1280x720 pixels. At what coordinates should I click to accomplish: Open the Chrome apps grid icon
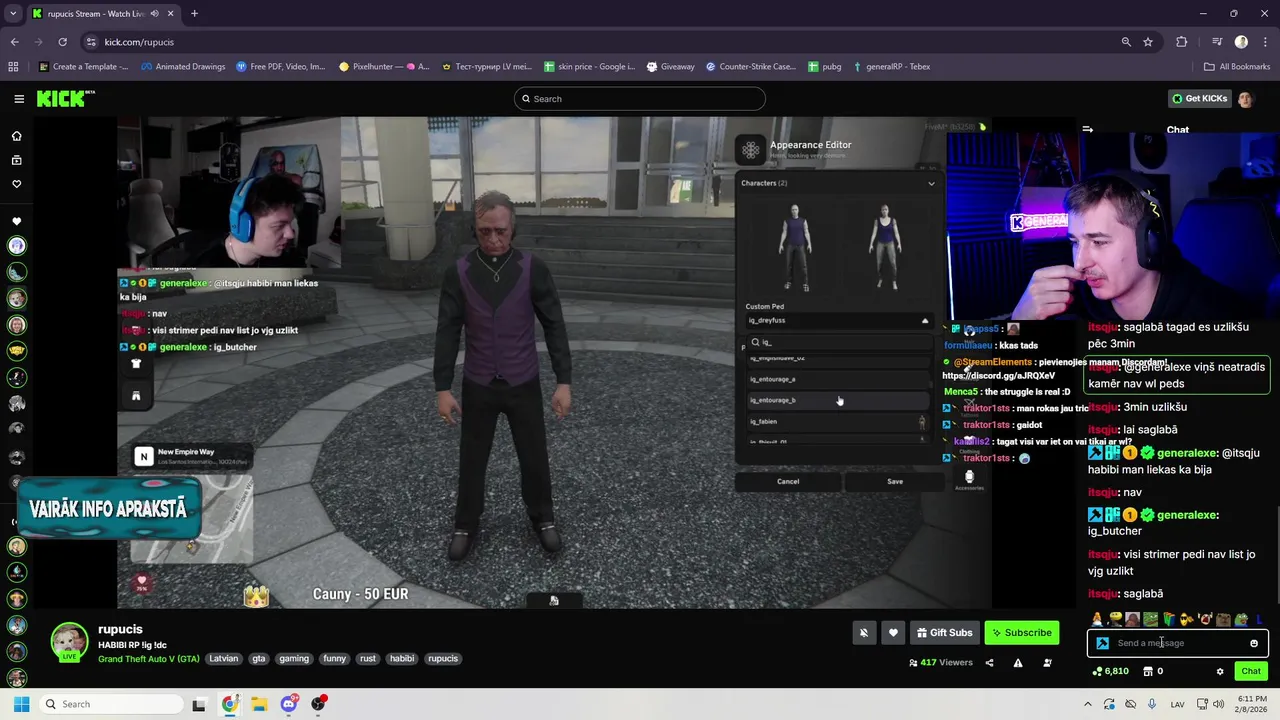pyautogui.click(x=13, y=67)
